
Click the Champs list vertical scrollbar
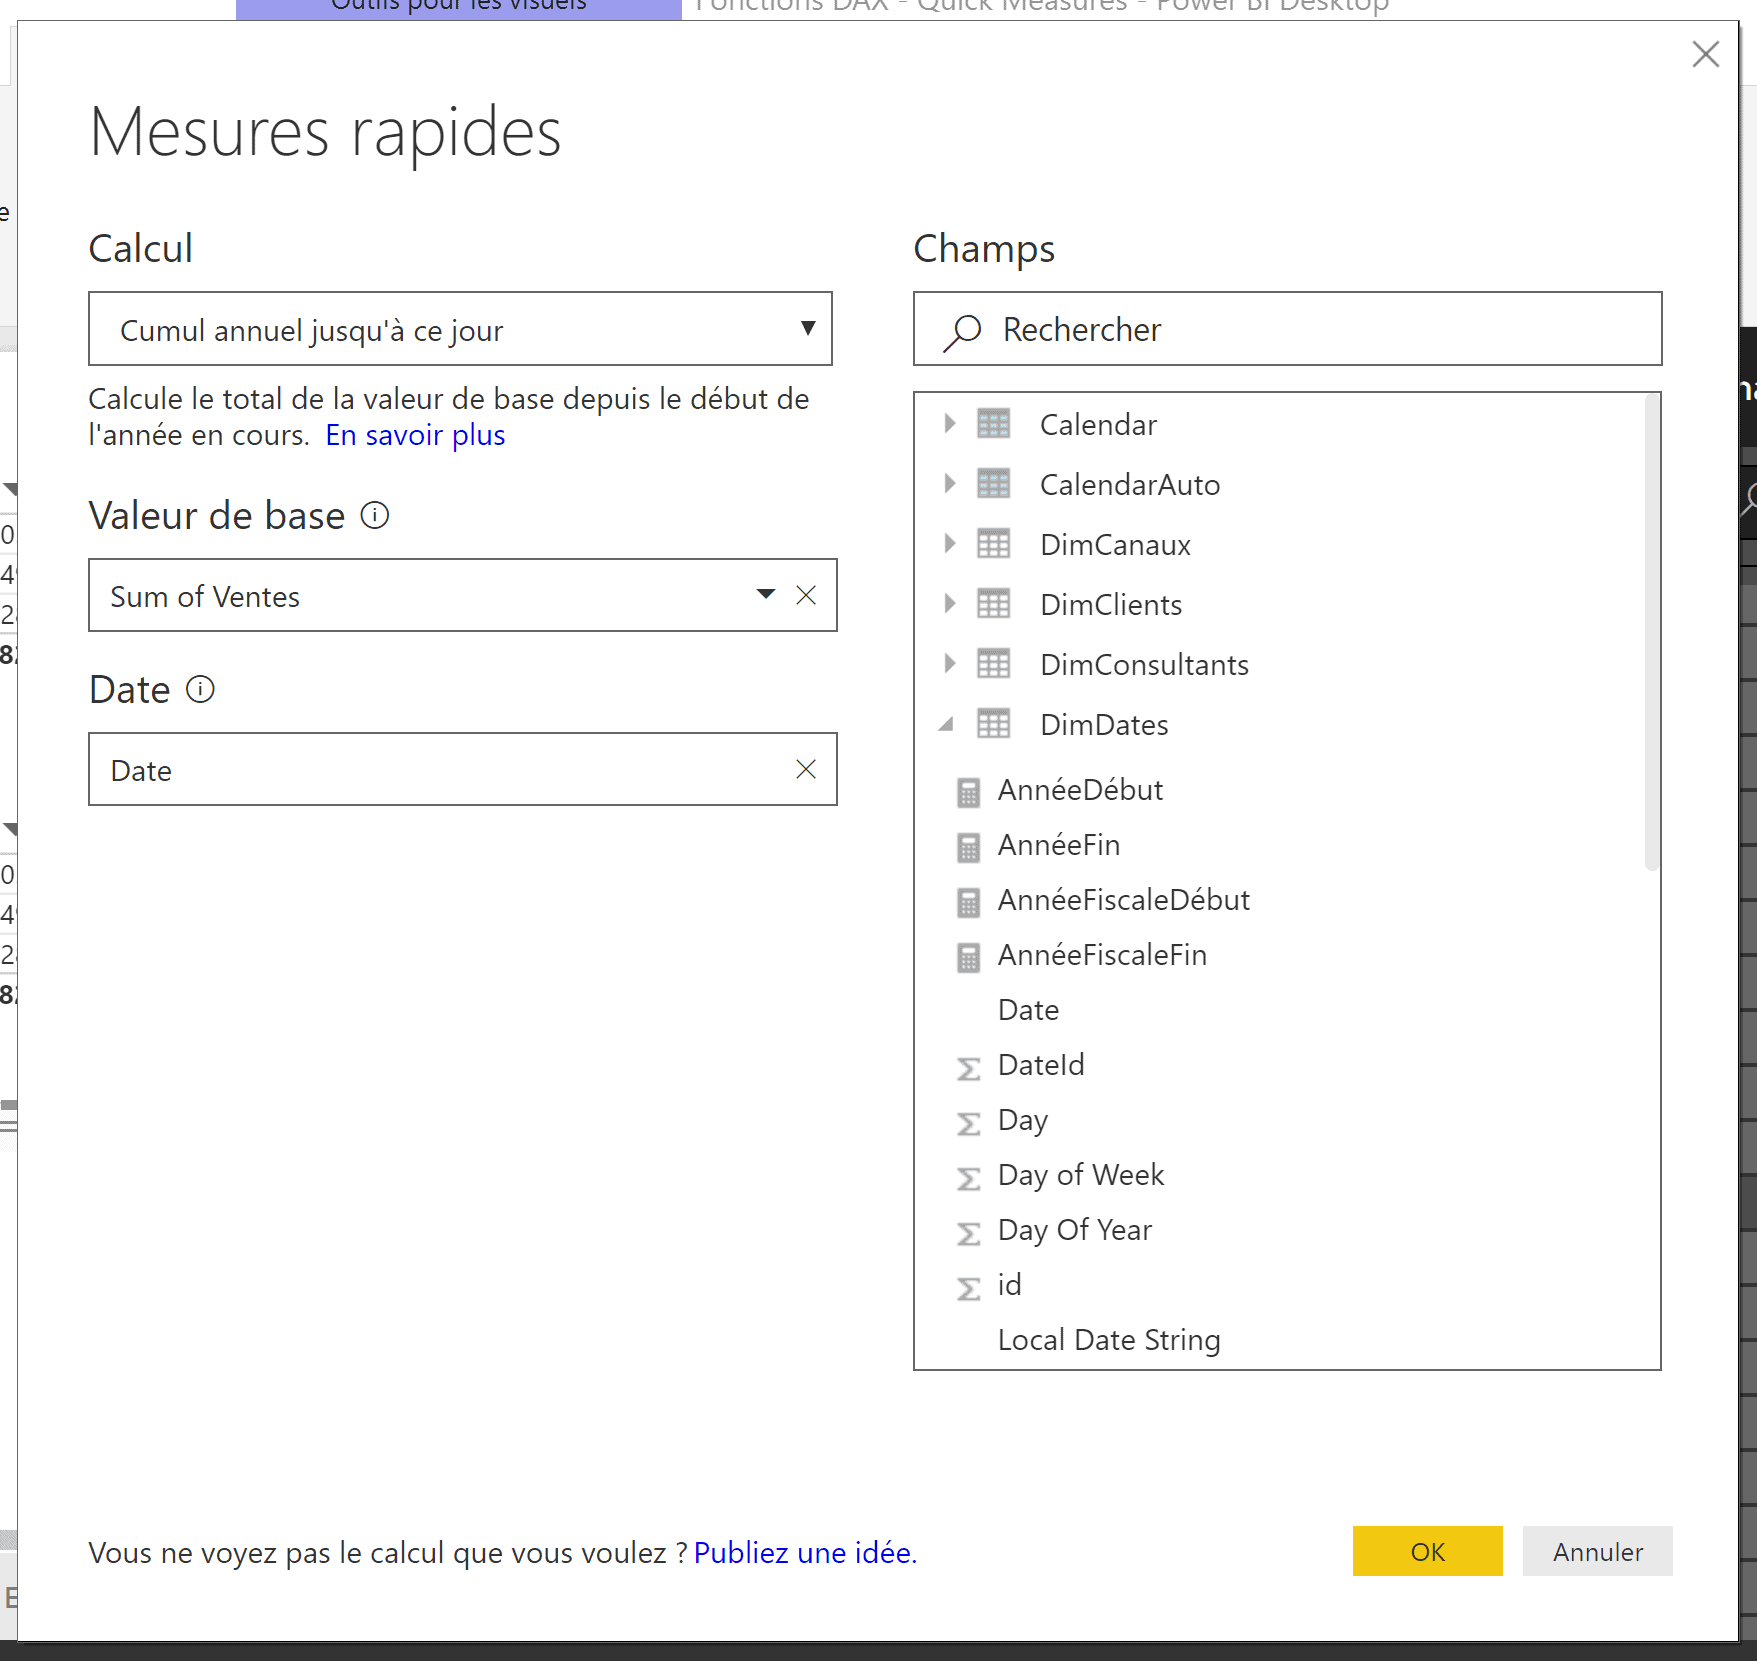point(1651,632)
